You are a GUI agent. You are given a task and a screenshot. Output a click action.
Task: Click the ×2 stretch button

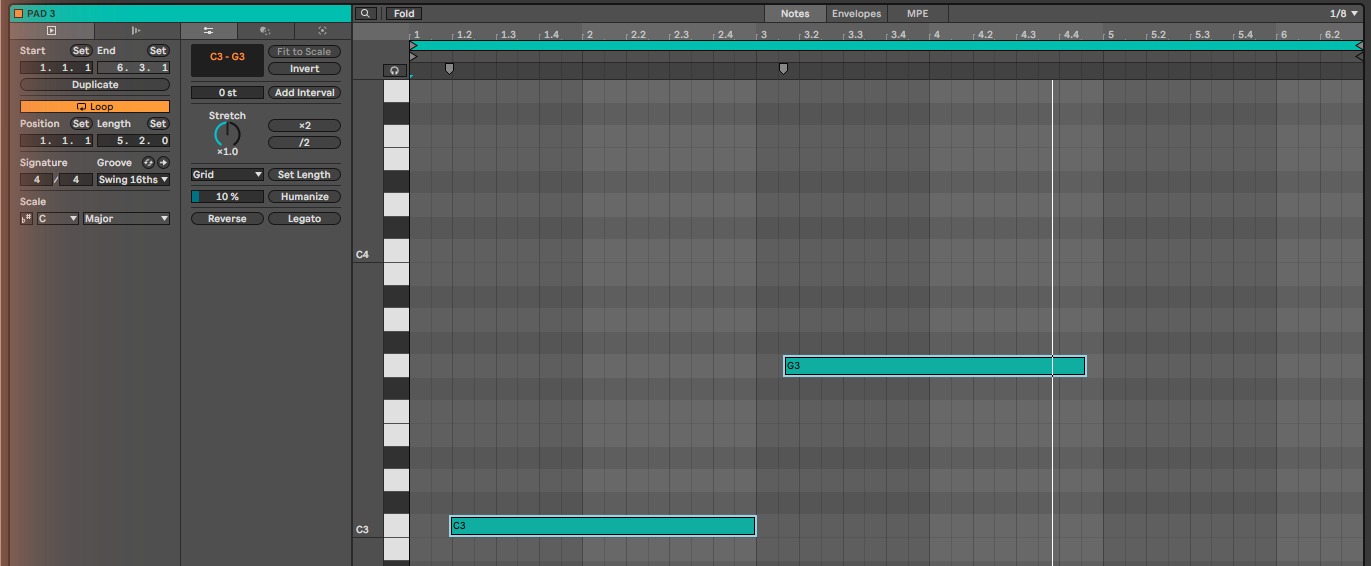tap(304, 125)
